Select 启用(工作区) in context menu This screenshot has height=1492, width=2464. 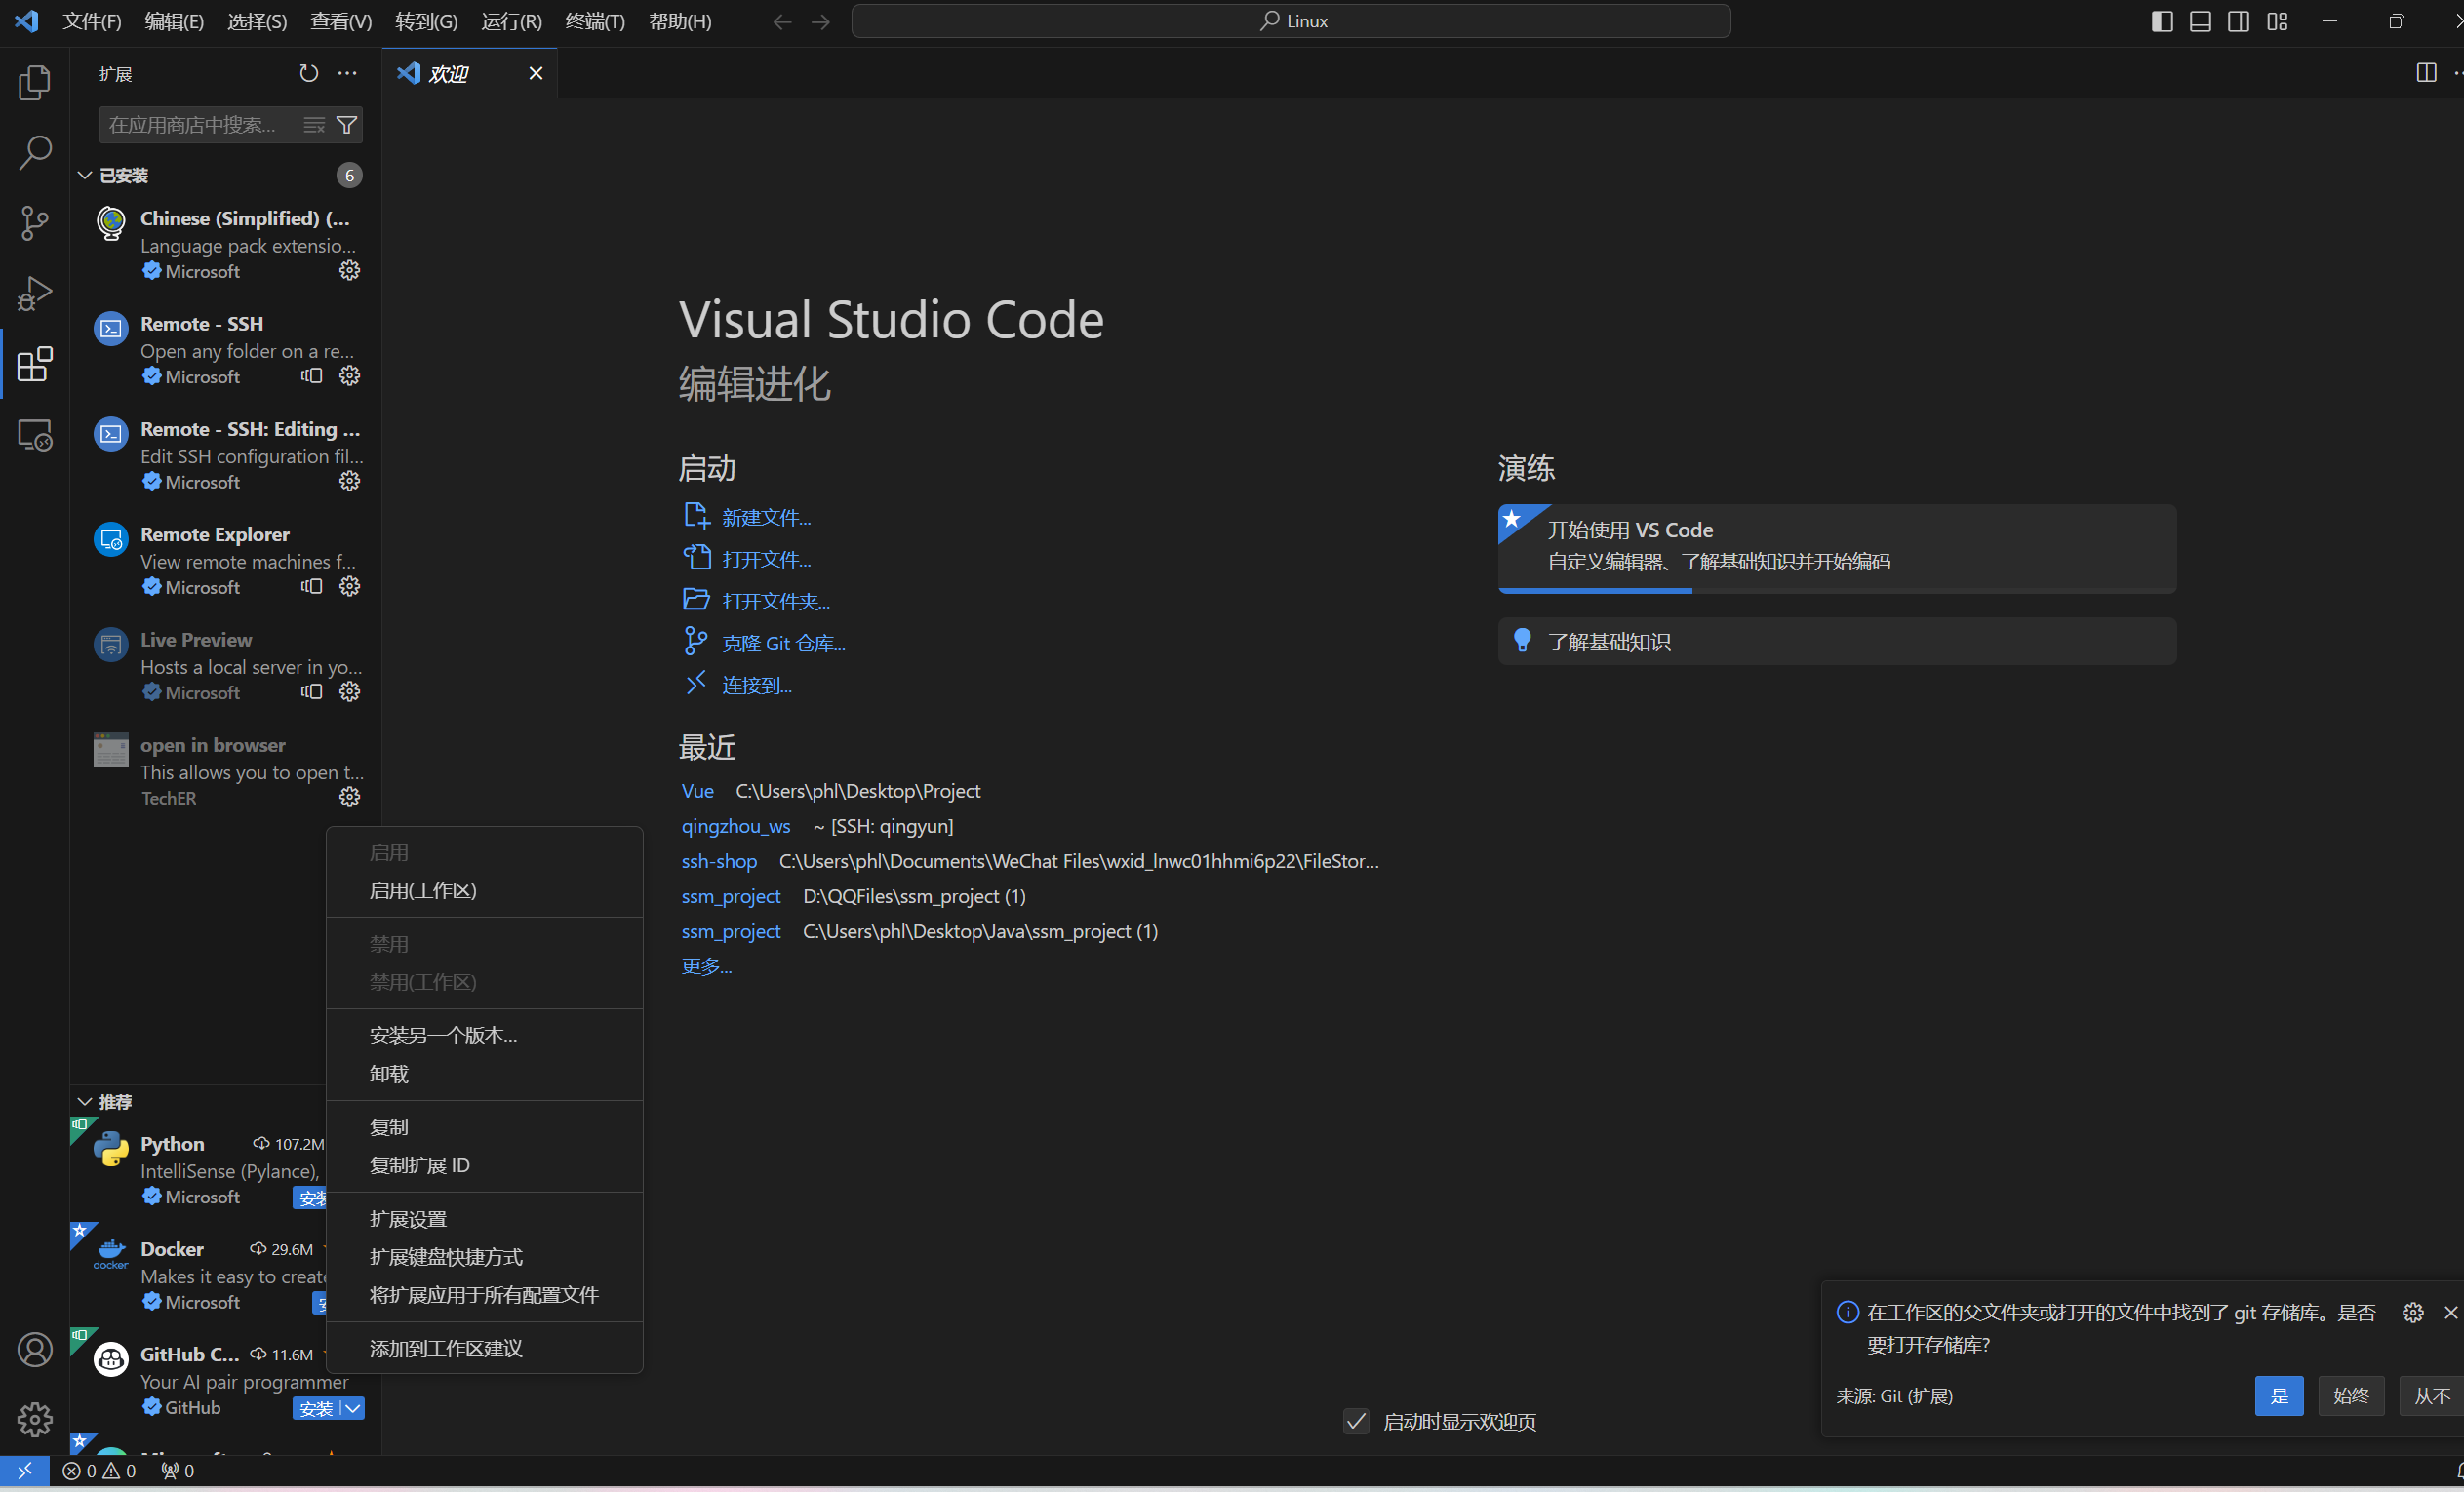(485, 890)
